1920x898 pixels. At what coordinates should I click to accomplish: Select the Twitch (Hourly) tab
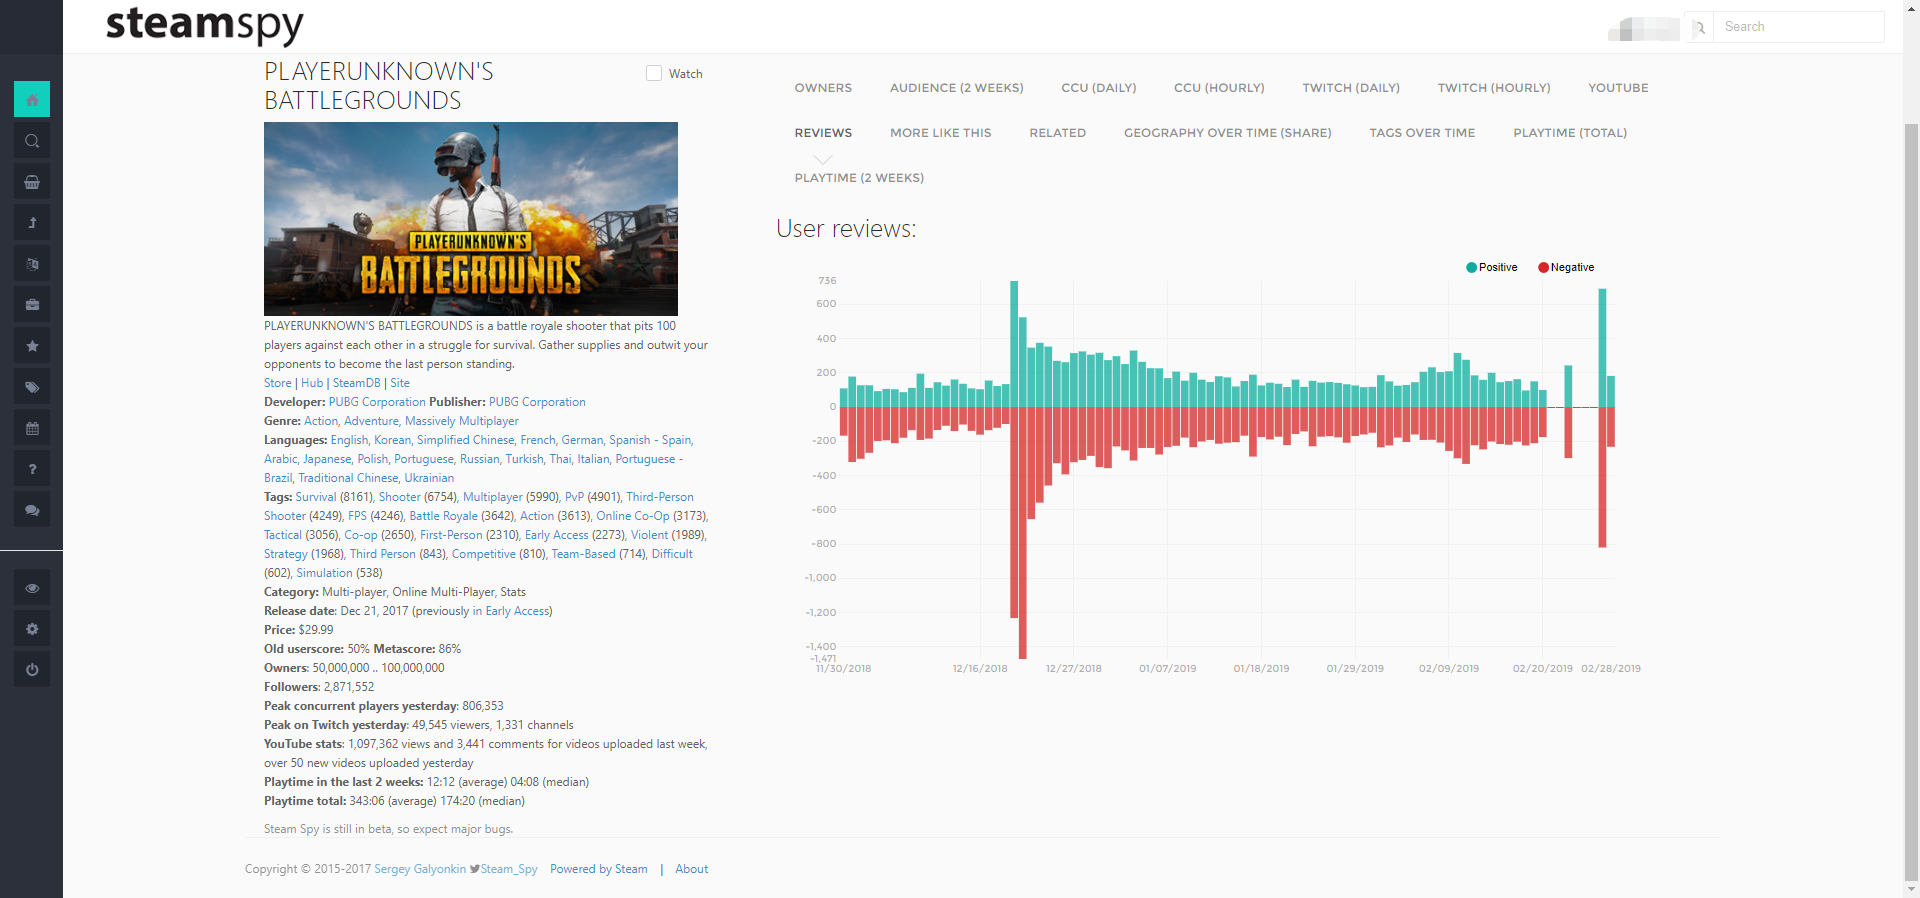pos(1494,88)
